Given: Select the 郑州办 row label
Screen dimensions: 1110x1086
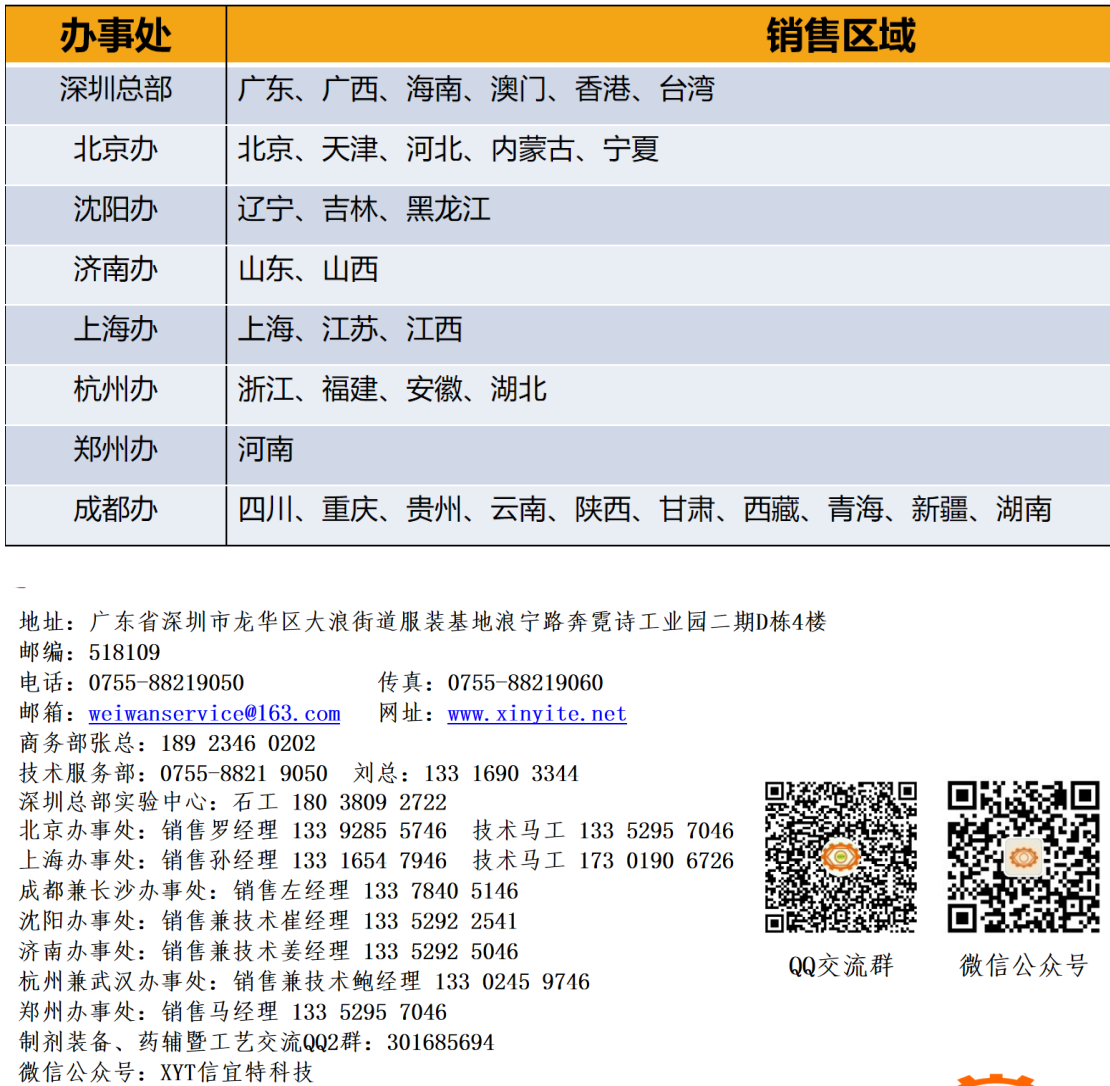Looking at the screenshot, I should click(x=116, y=450).
